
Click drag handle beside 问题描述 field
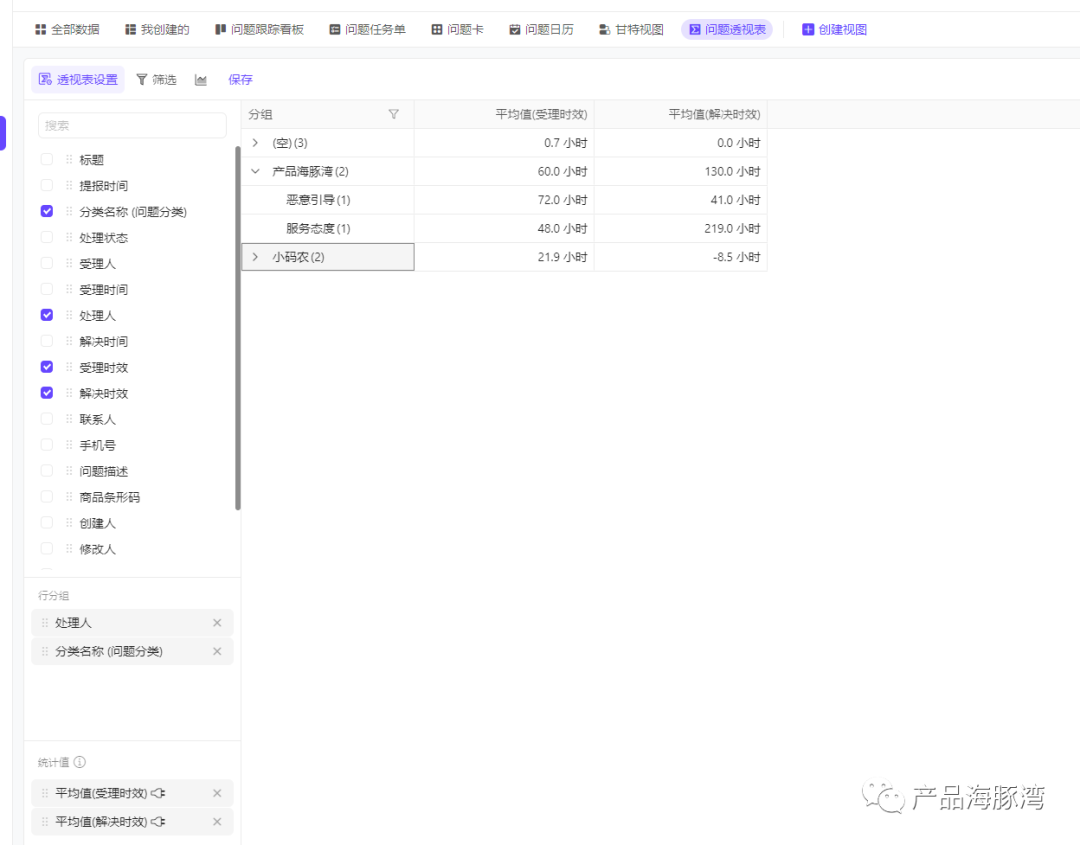coord(69,471)
